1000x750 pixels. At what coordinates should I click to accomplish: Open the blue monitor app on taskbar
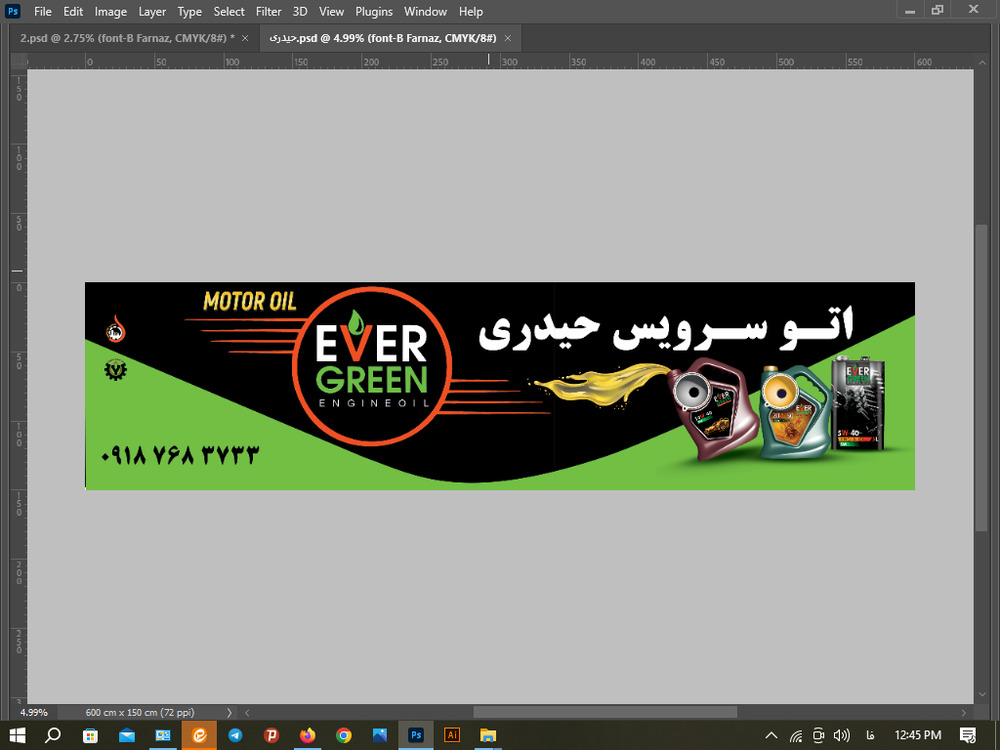tap(163, 735)
